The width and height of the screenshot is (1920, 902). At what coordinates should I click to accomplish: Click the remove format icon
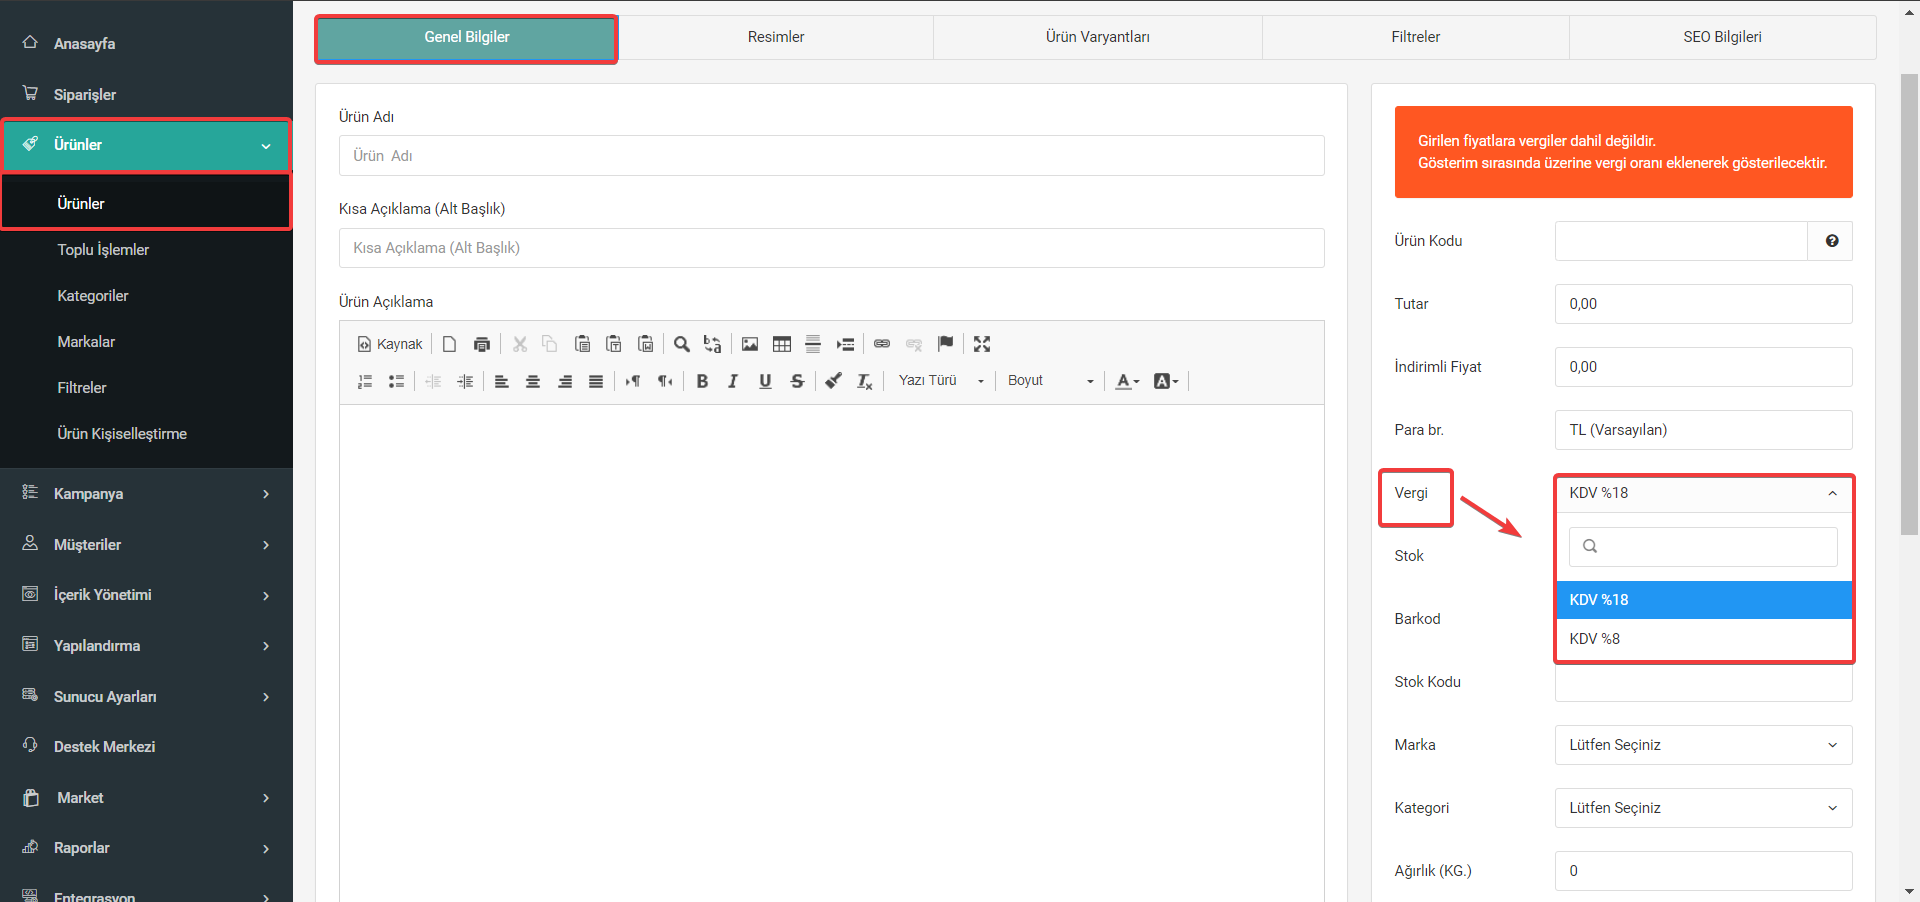[865, 381]
